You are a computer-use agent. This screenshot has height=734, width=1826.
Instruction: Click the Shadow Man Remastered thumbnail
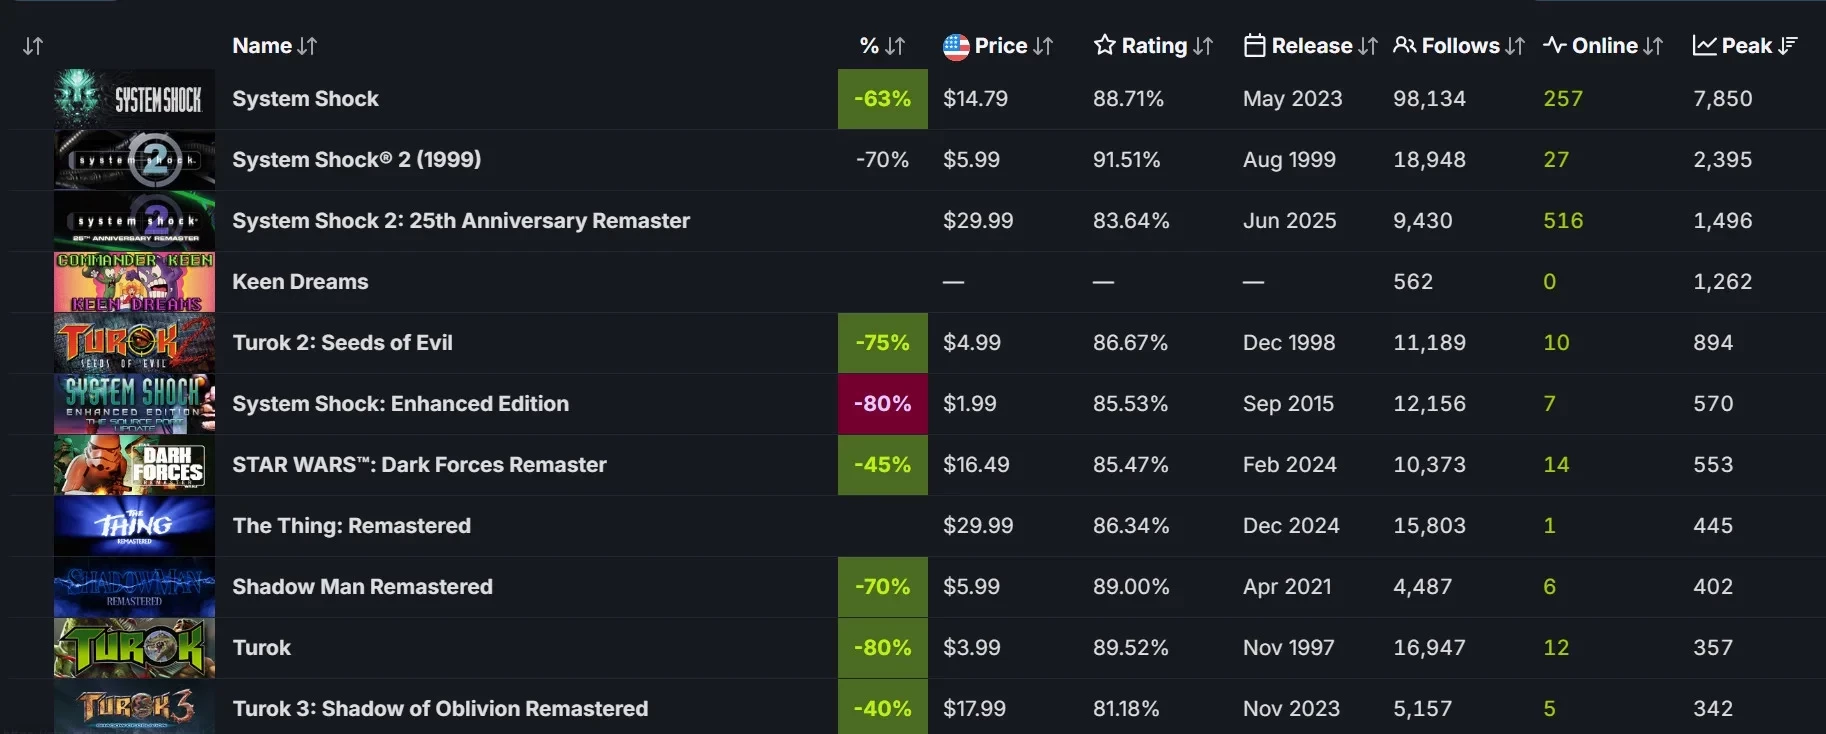point(134,587)
